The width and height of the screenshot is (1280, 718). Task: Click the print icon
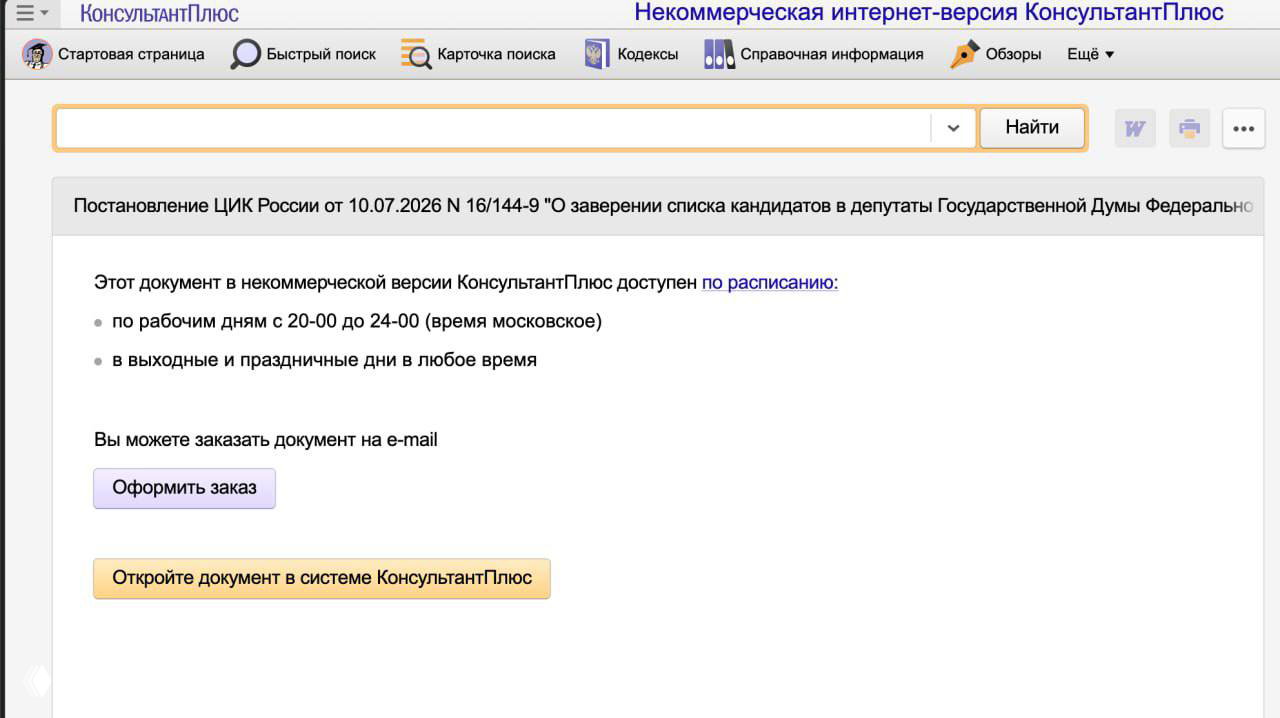tap(1189, 128)
